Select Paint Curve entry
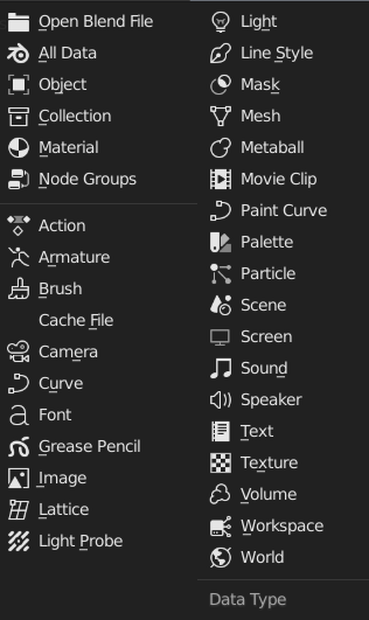The height and width of the screenshot is (620, 369). (283, 210)
